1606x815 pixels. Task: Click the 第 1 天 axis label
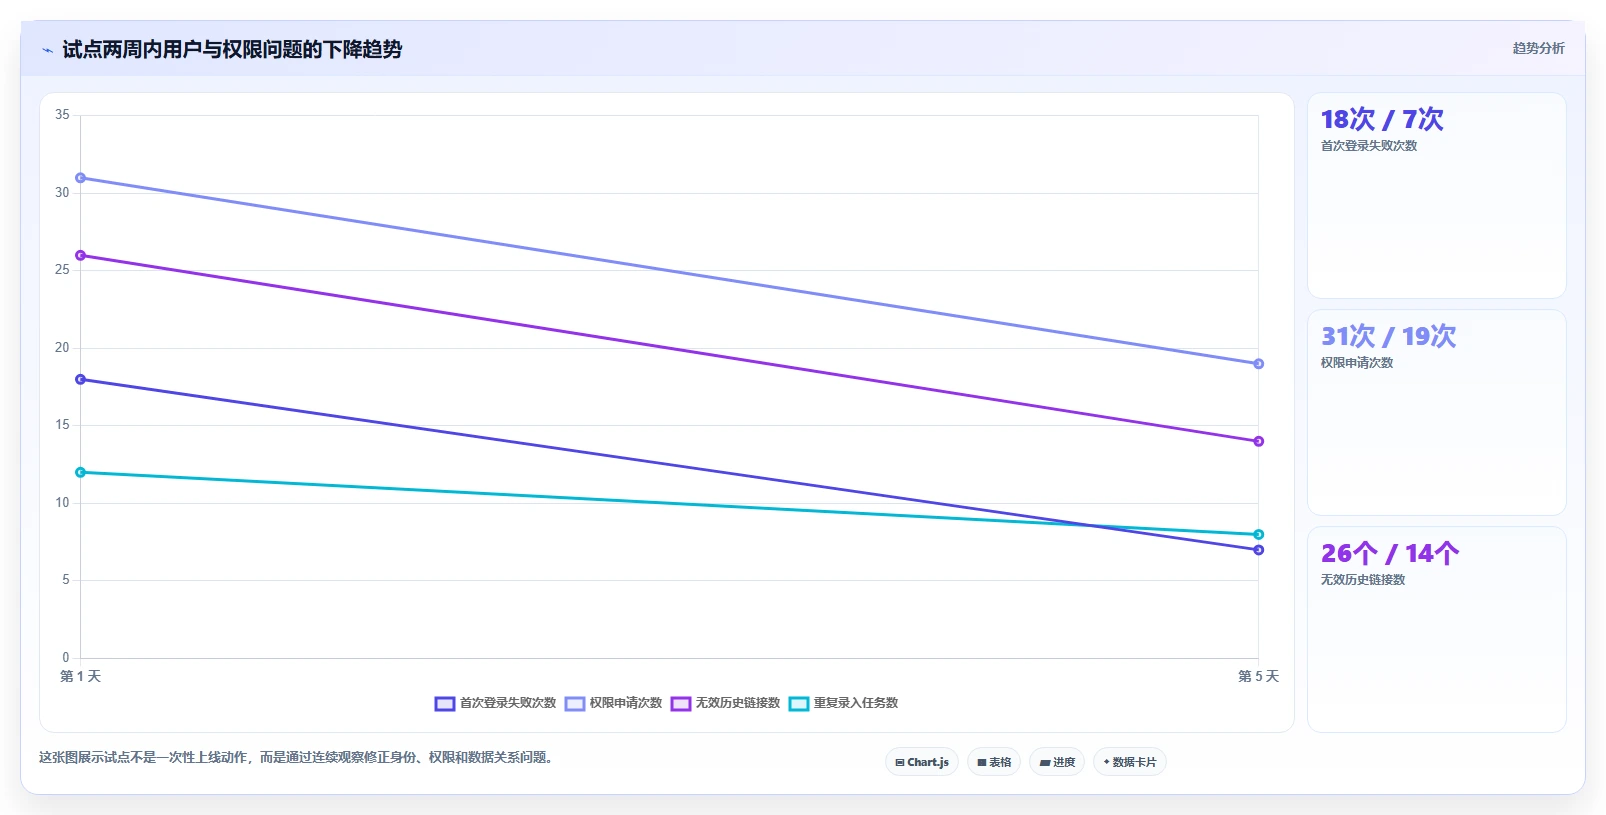[81, 677]
